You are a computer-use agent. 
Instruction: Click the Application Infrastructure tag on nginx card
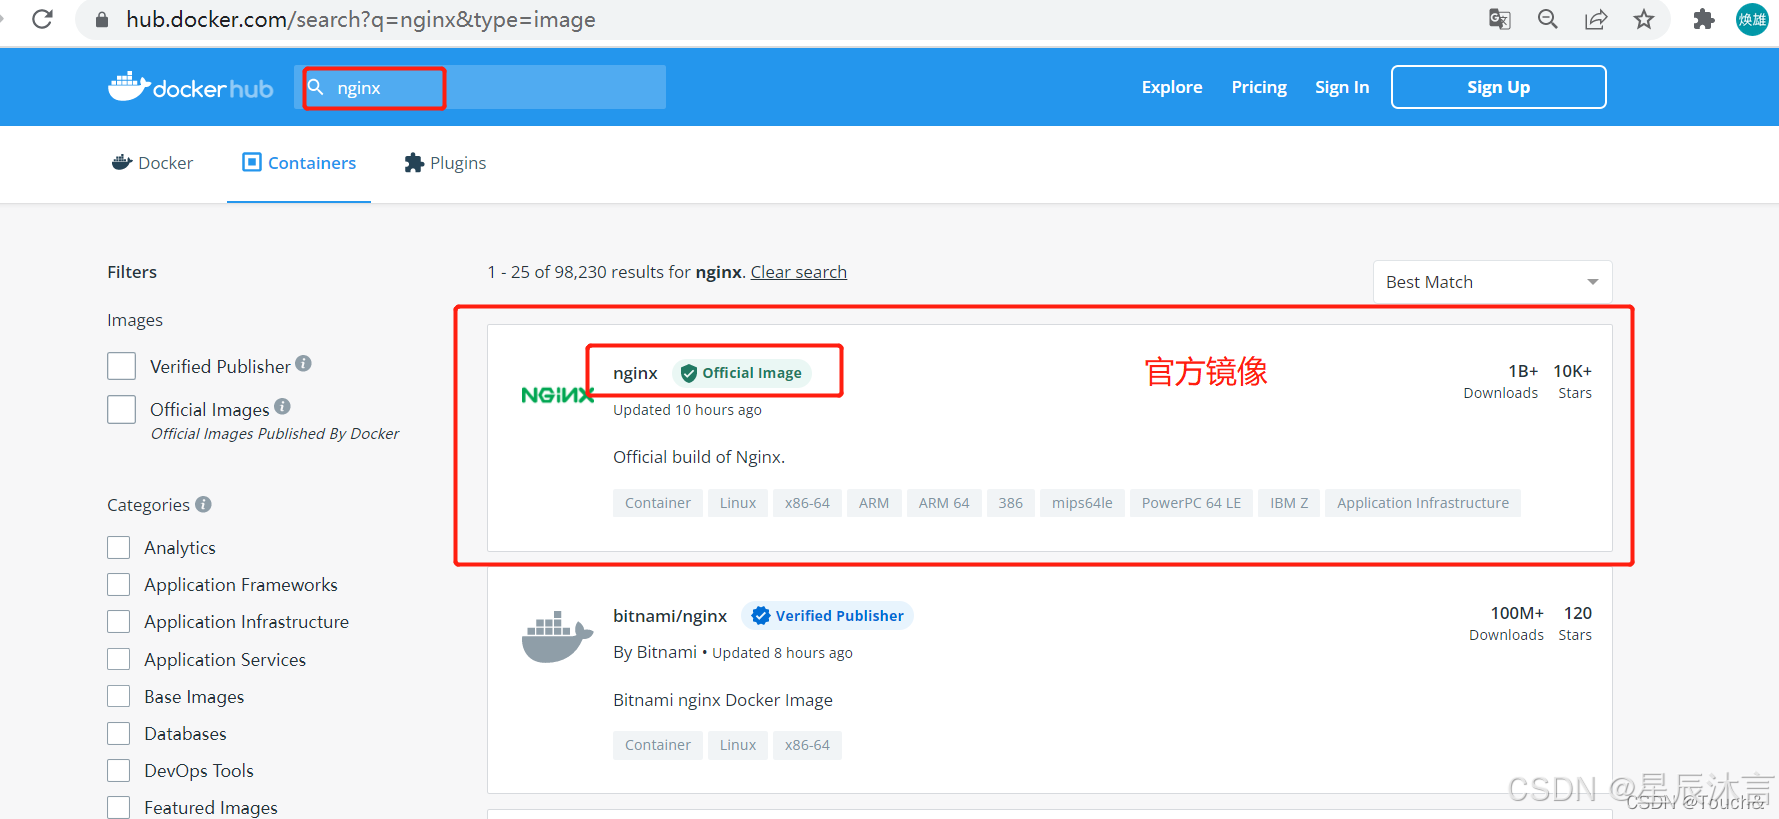click(x=1423, y=503)
